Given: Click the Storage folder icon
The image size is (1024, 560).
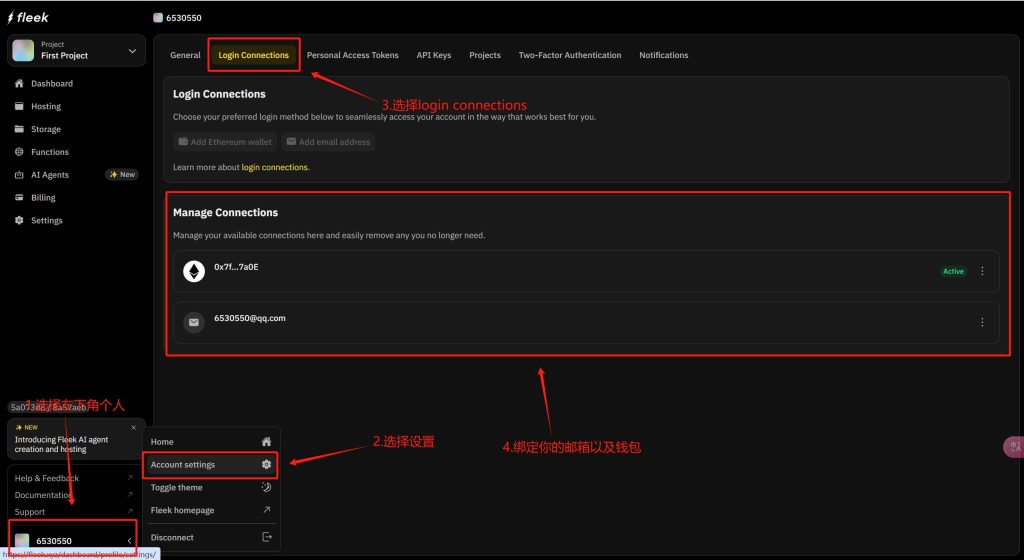Looking at the screenshot, I should tap(19, 129).
